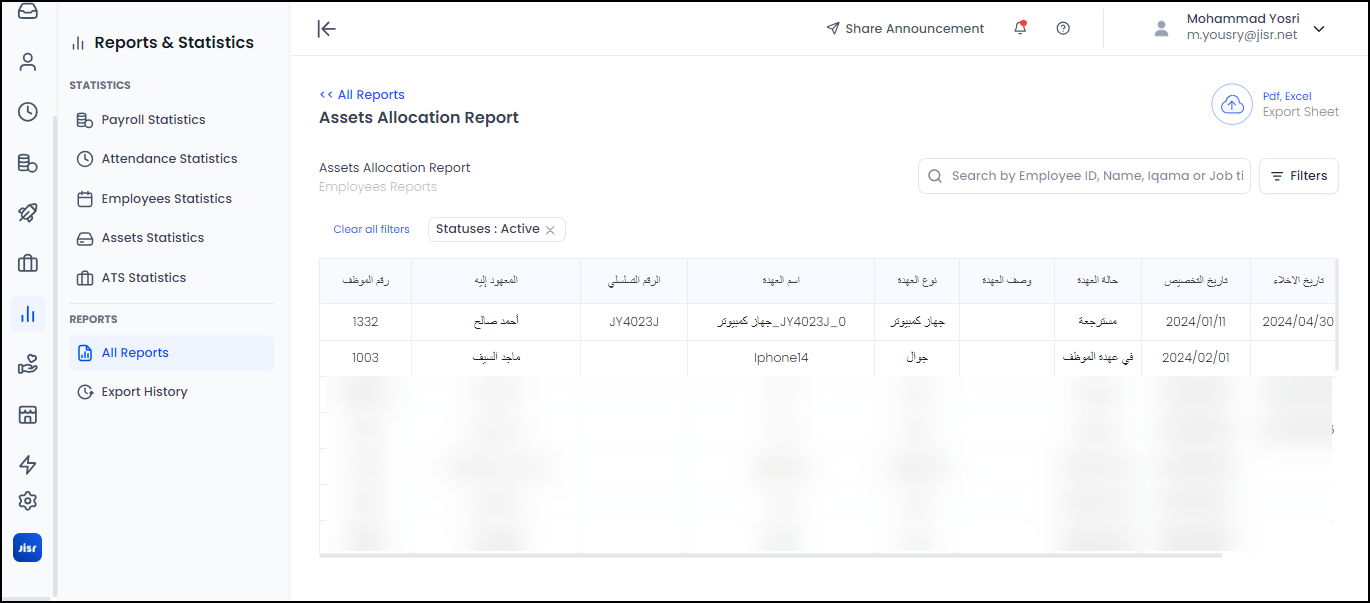Viewport: 1370px width, 603px height.
Task: Click the Jisr logo at sidebar bottom
Action: pyautogui.click(x=27, y=547)
